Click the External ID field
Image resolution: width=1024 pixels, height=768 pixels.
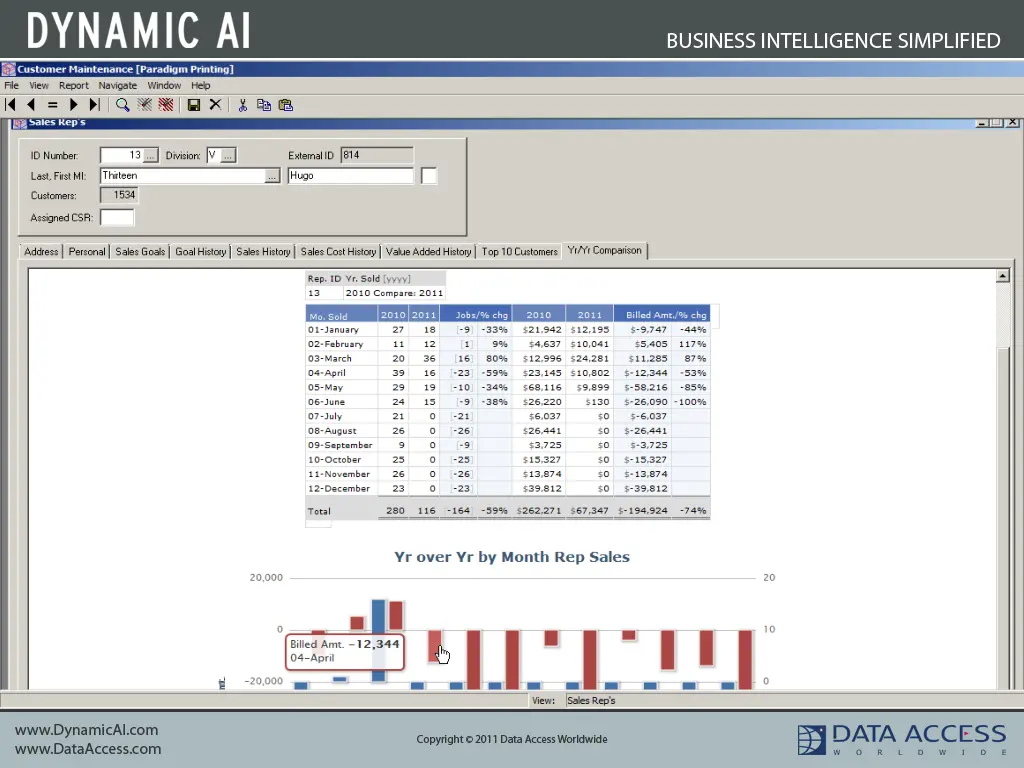pos(377,155)
